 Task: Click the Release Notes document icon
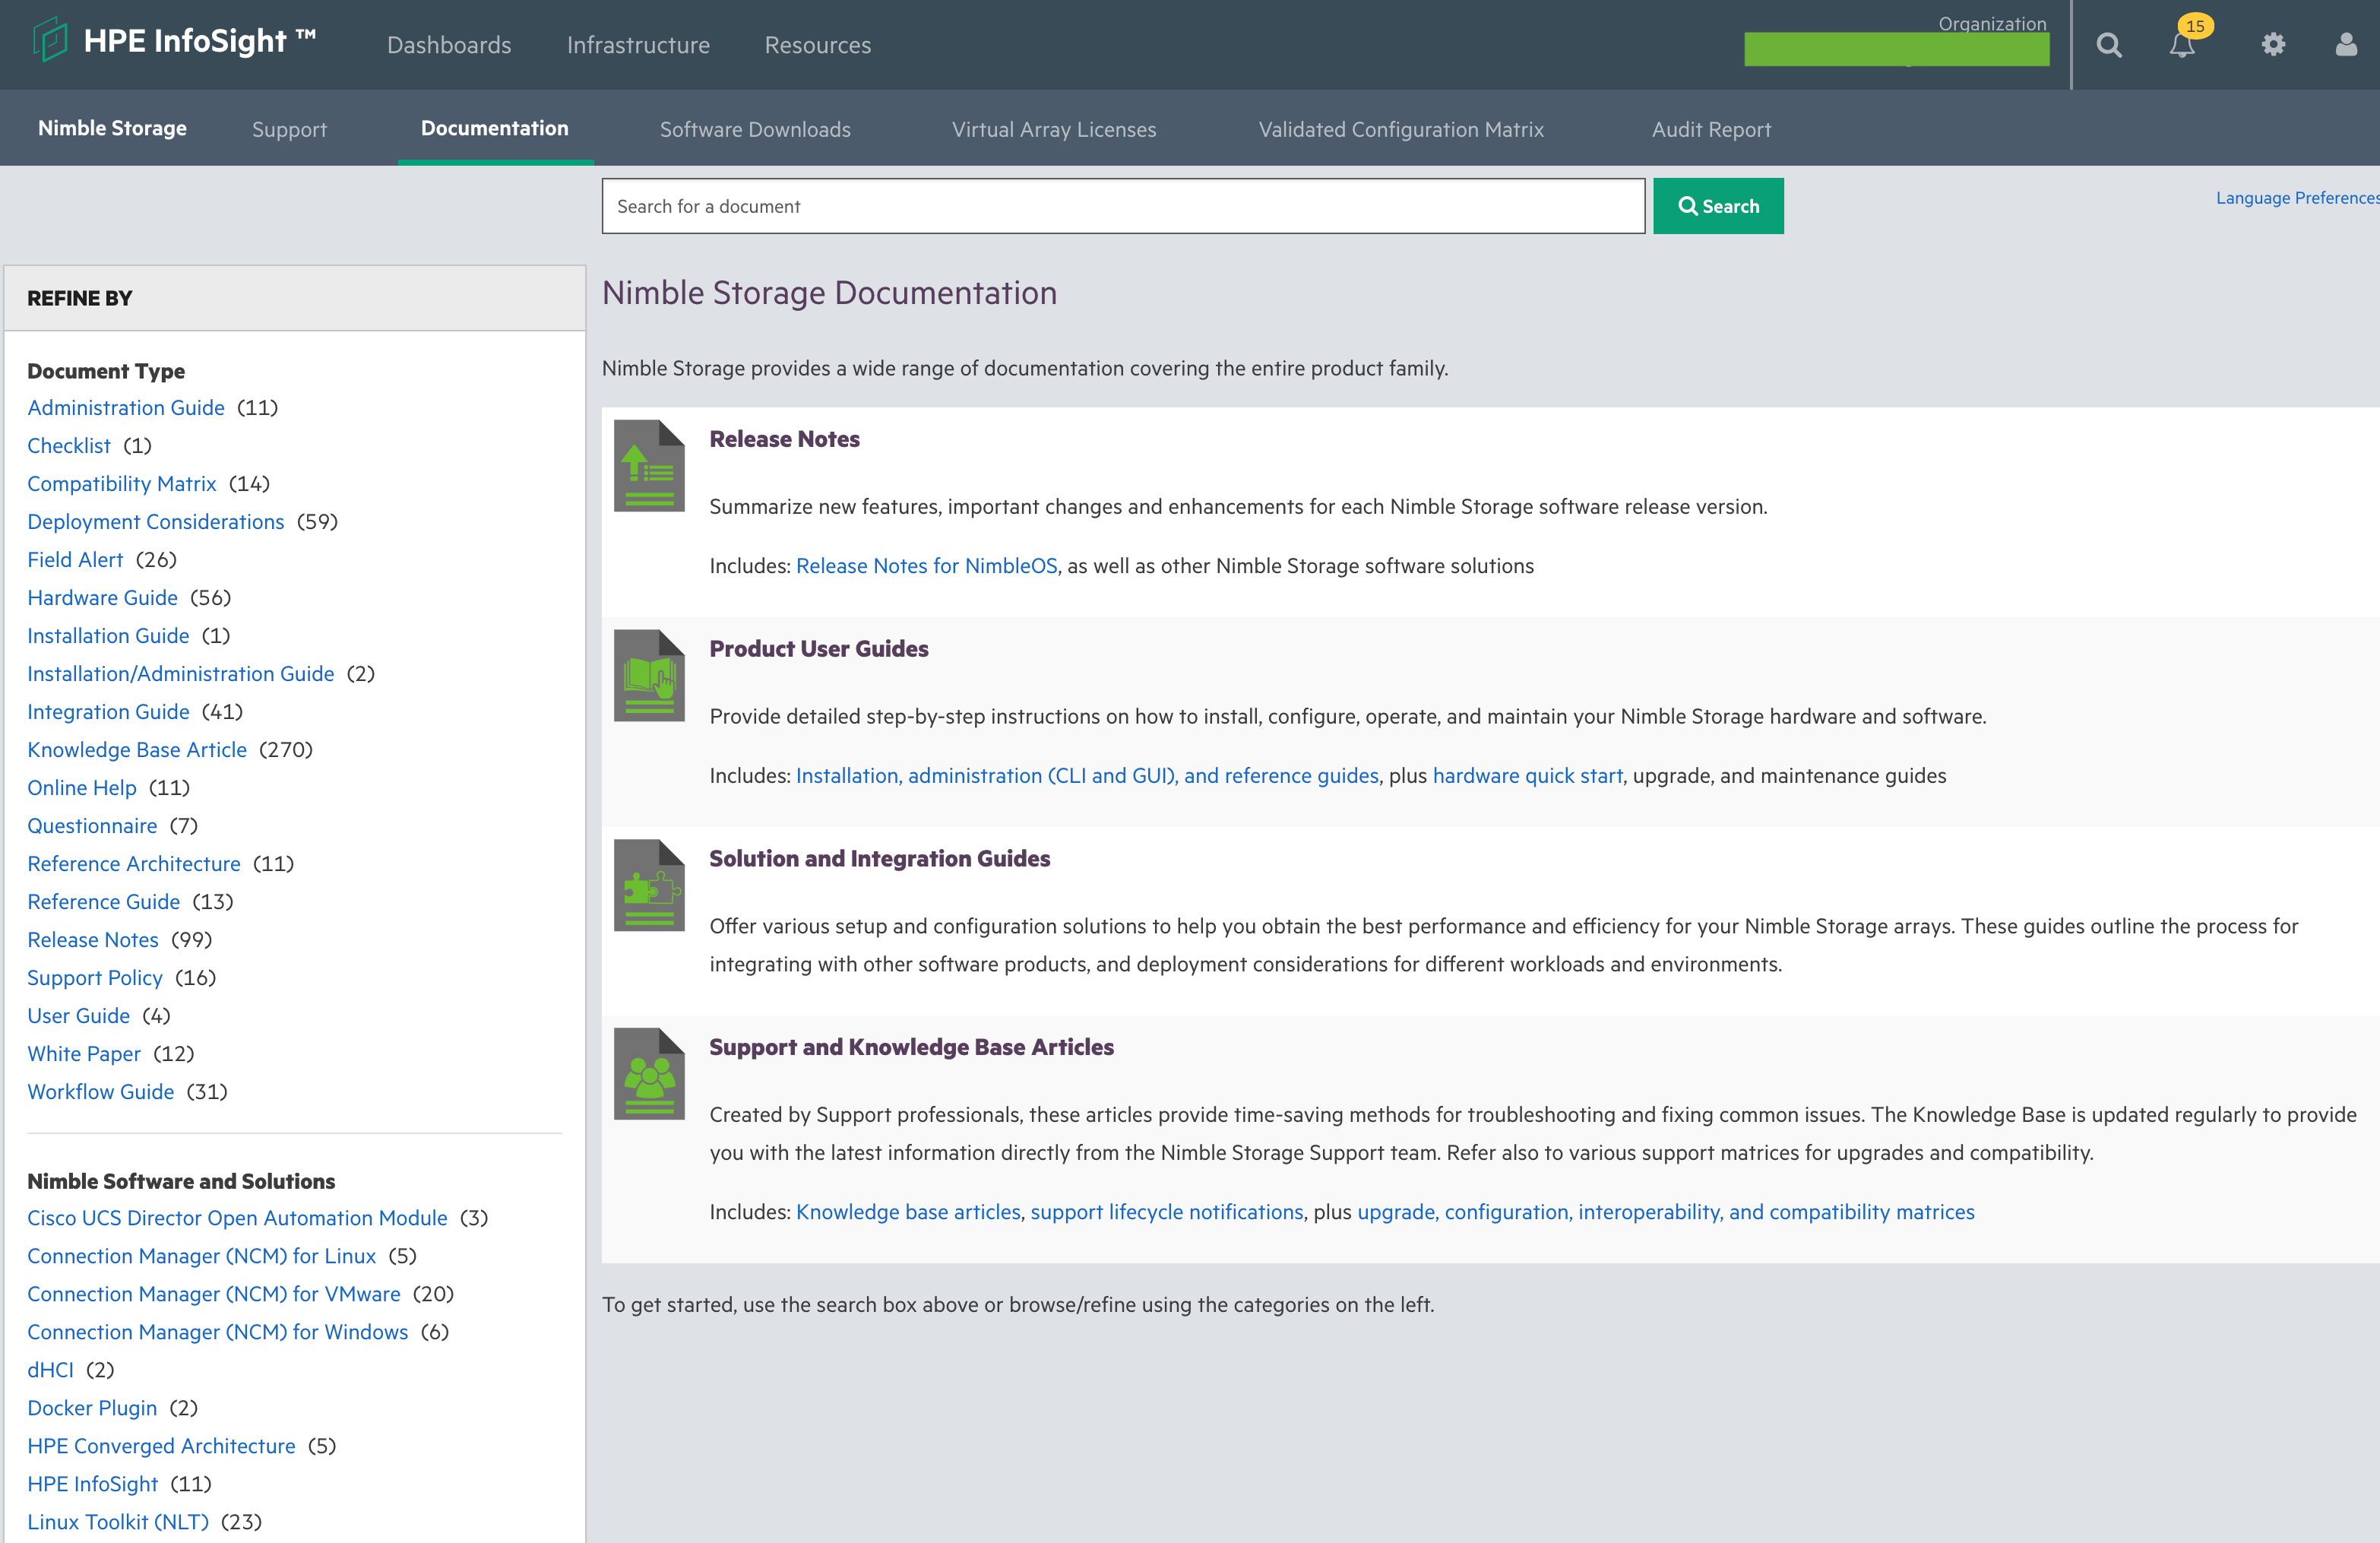pos(648,465)
